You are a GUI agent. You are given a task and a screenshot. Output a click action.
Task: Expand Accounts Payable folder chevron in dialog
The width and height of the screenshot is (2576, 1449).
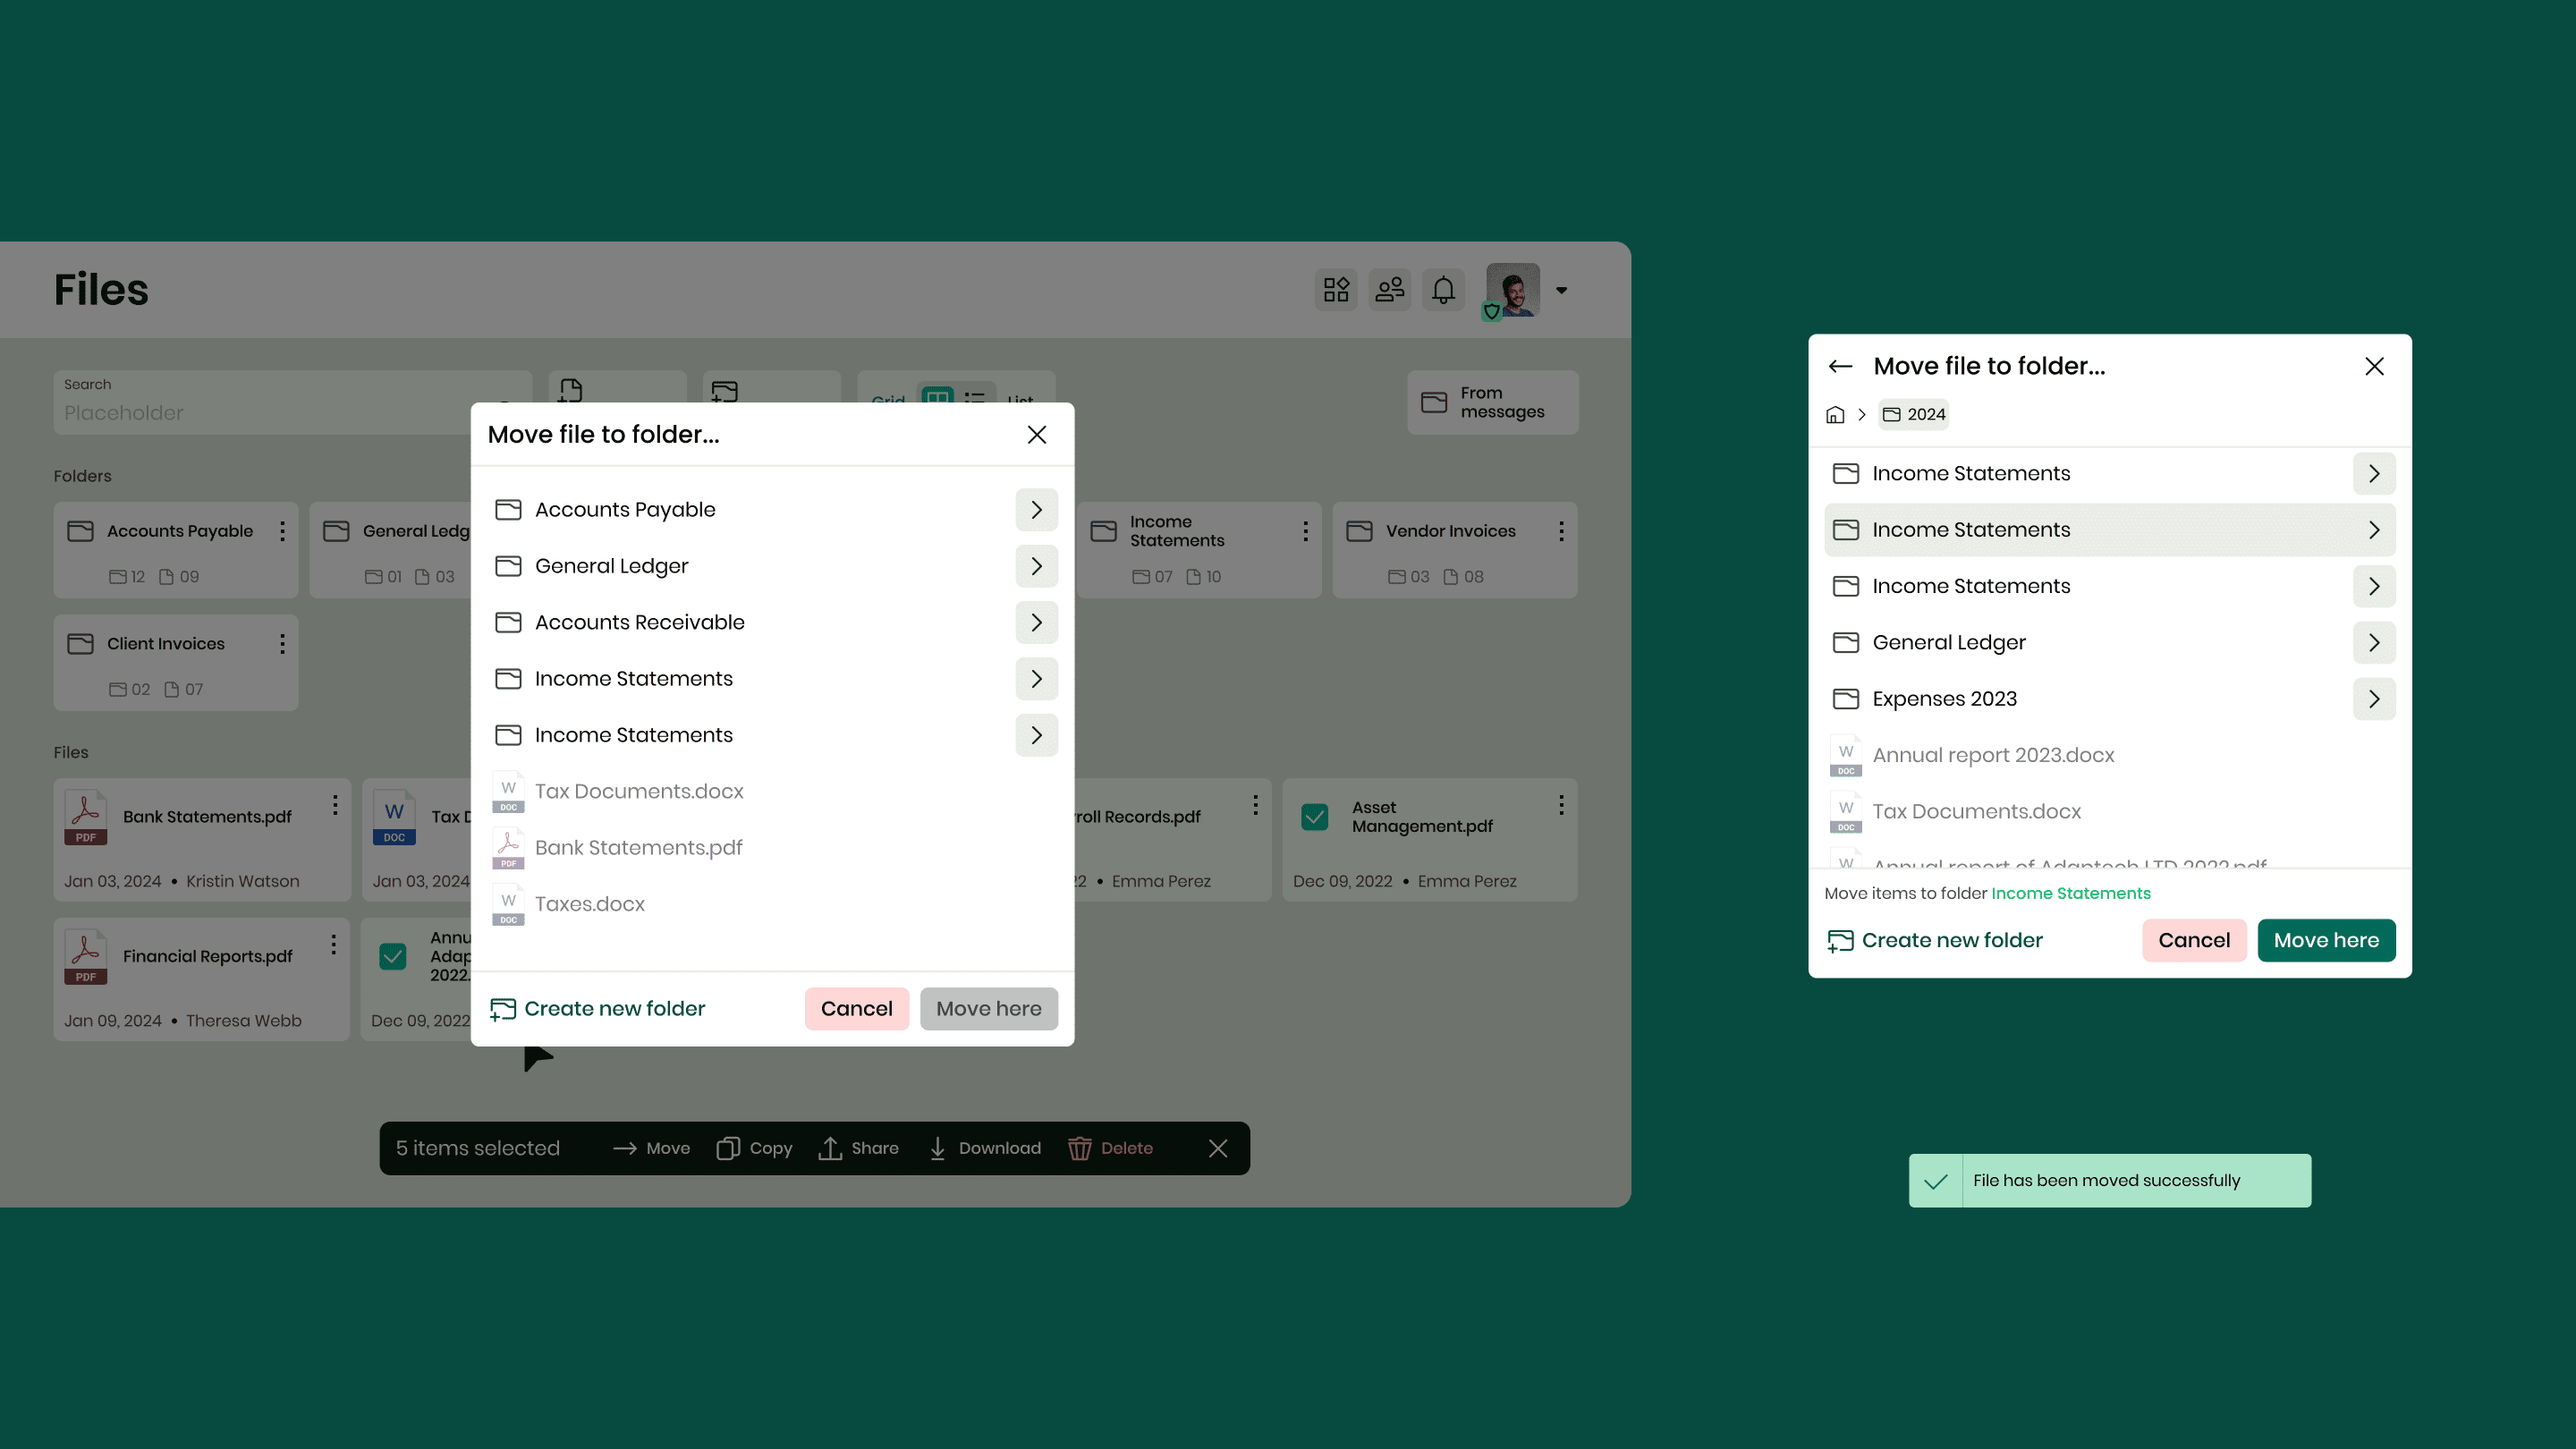[x=1036, y=510]
